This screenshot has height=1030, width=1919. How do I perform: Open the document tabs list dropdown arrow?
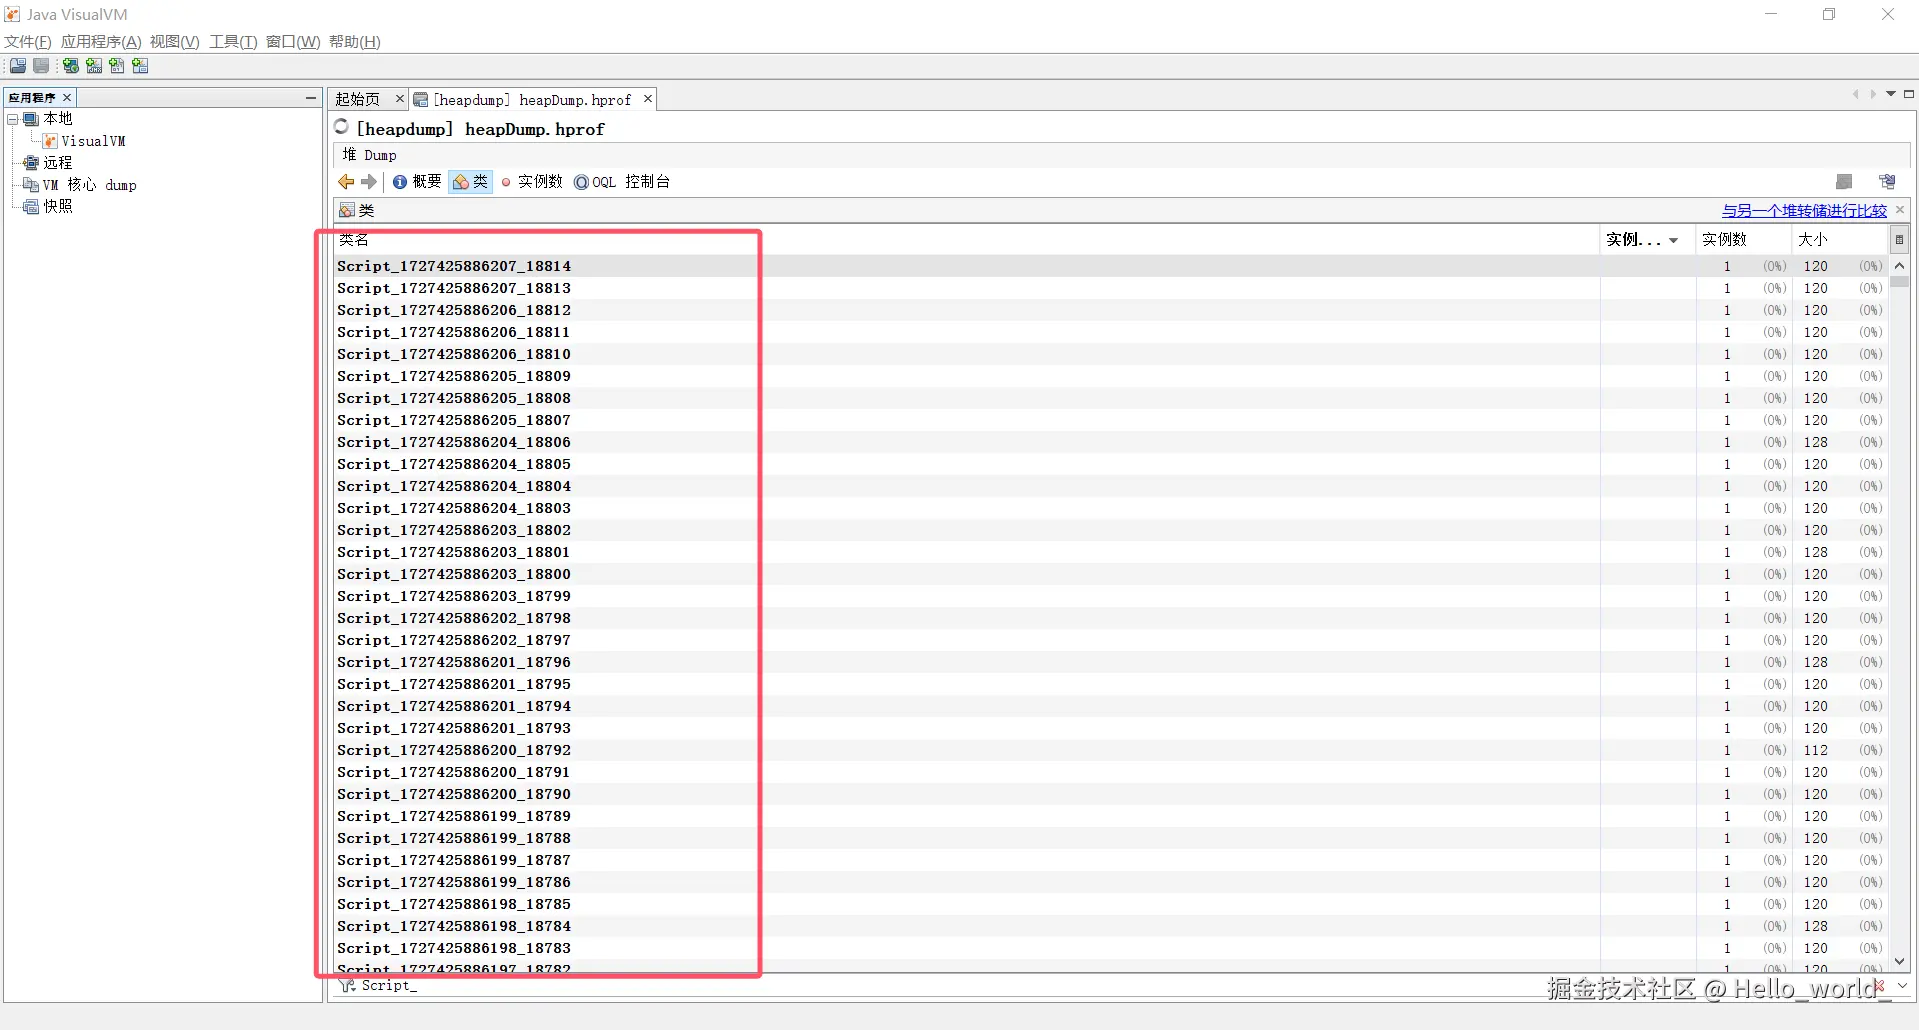tap(1891, 94)
